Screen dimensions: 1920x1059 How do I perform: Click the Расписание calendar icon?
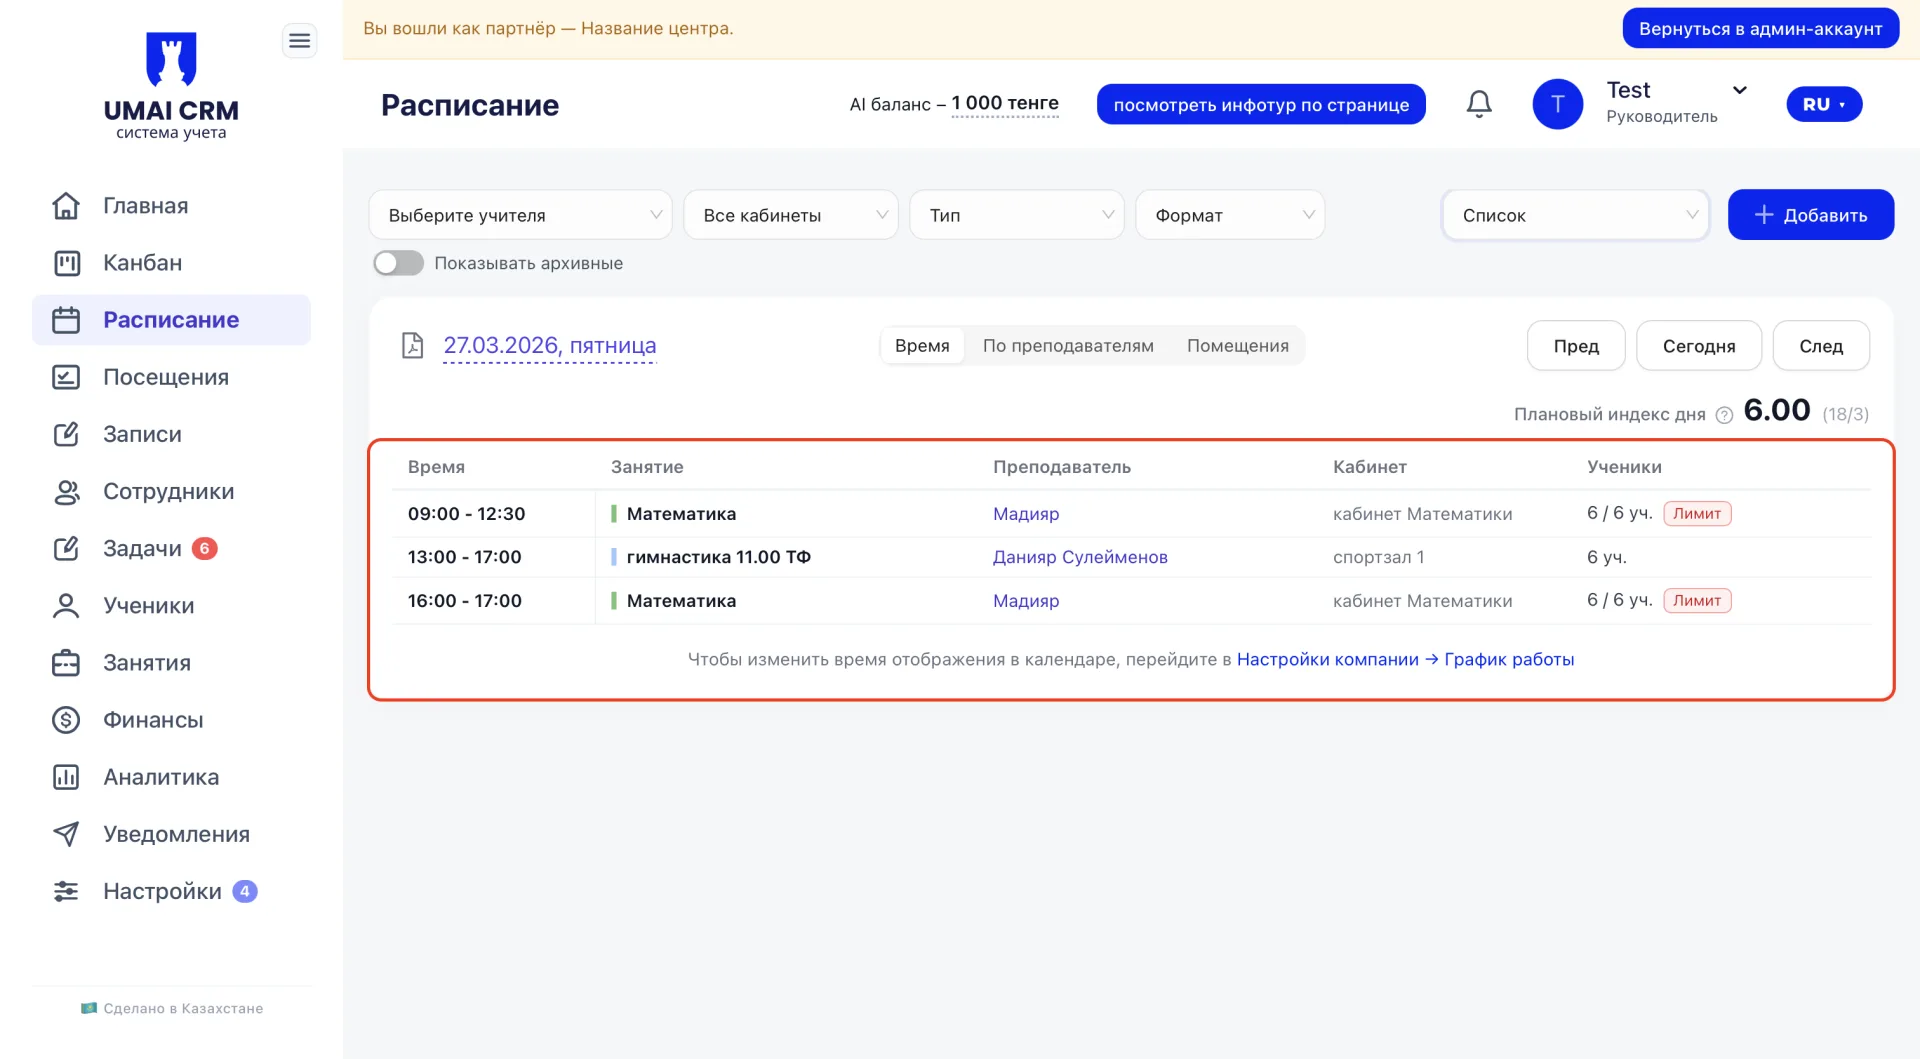(66, 320)
